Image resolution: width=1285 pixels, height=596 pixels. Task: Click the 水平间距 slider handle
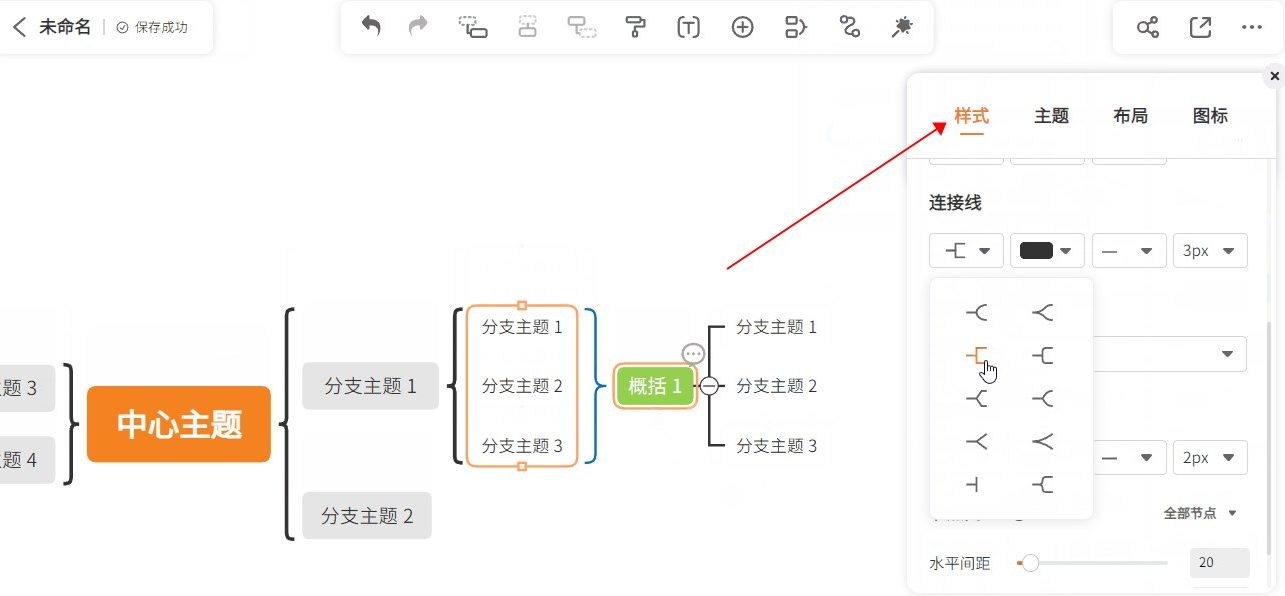[1030, 563]
